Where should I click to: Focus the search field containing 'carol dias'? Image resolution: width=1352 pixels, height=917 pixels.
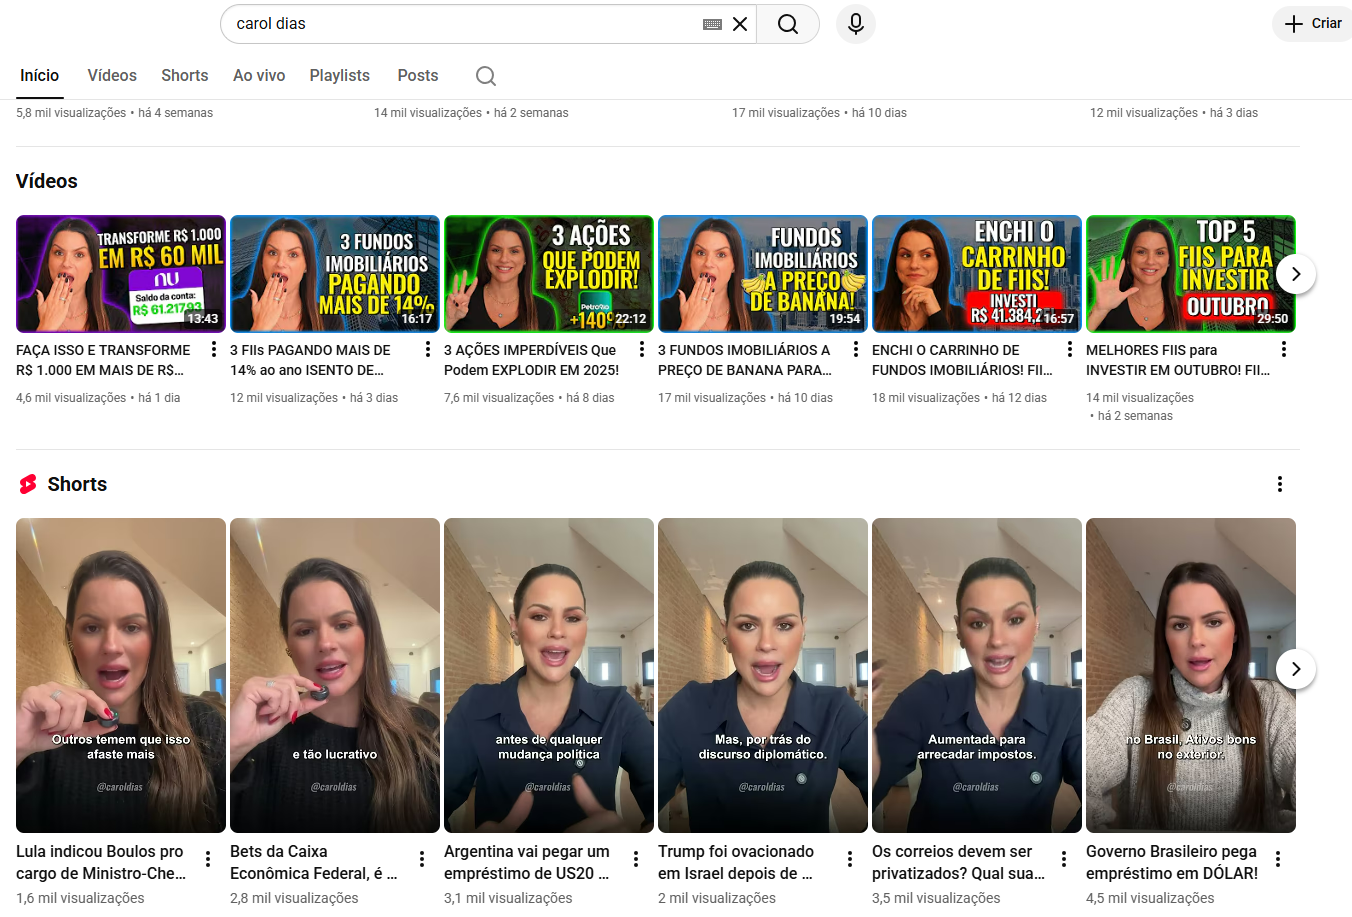tap(460, 24)
